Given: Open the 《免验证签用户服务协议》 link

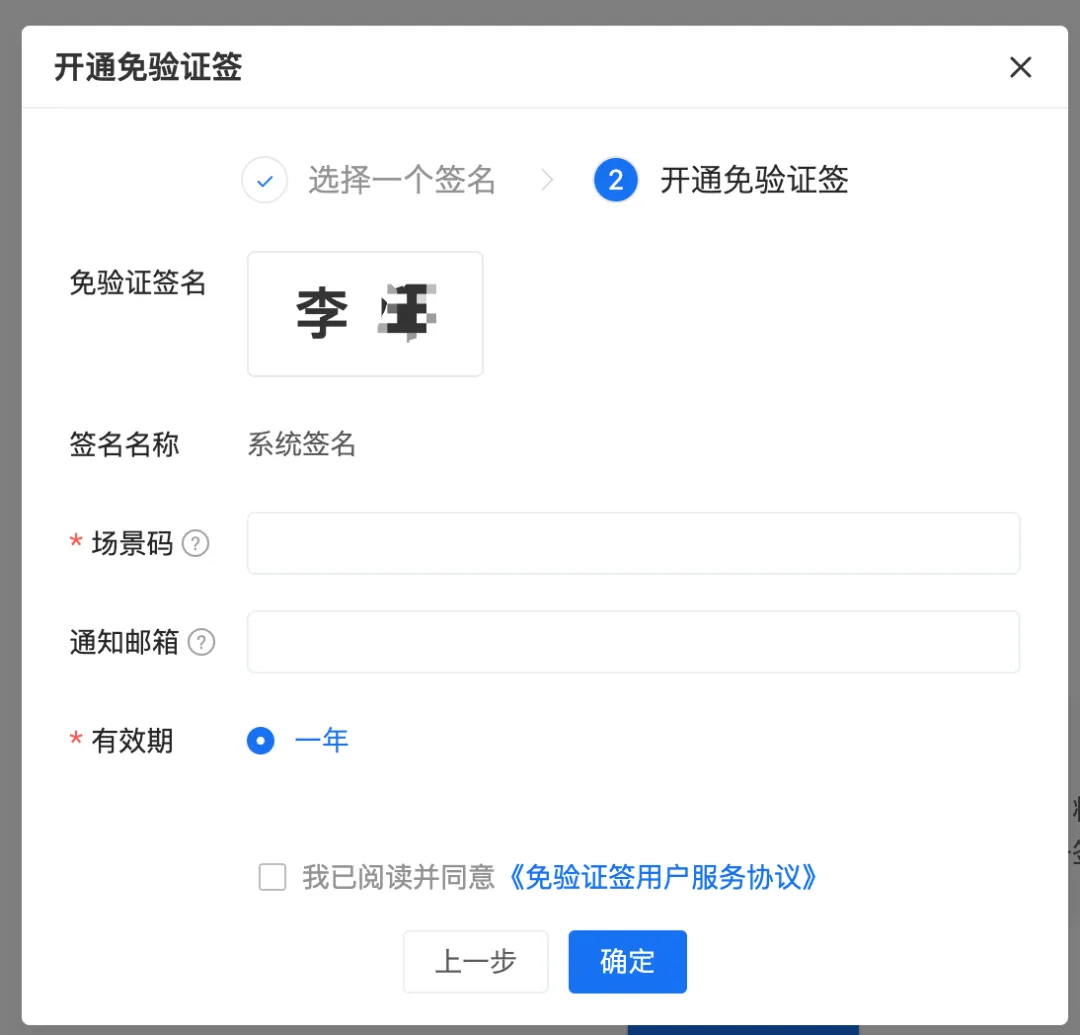Looking at the screenshot, I should pos(662,877).
